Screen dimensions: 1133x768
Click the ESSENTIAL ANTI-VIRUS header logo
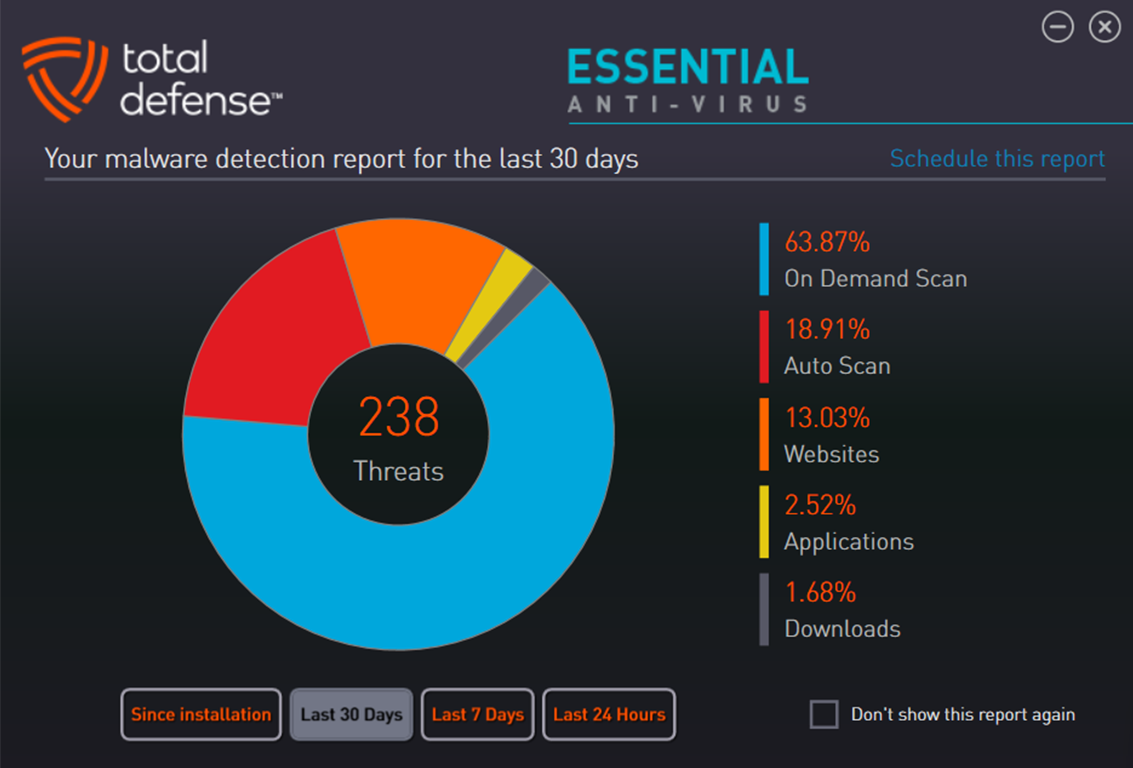point(687,80)
